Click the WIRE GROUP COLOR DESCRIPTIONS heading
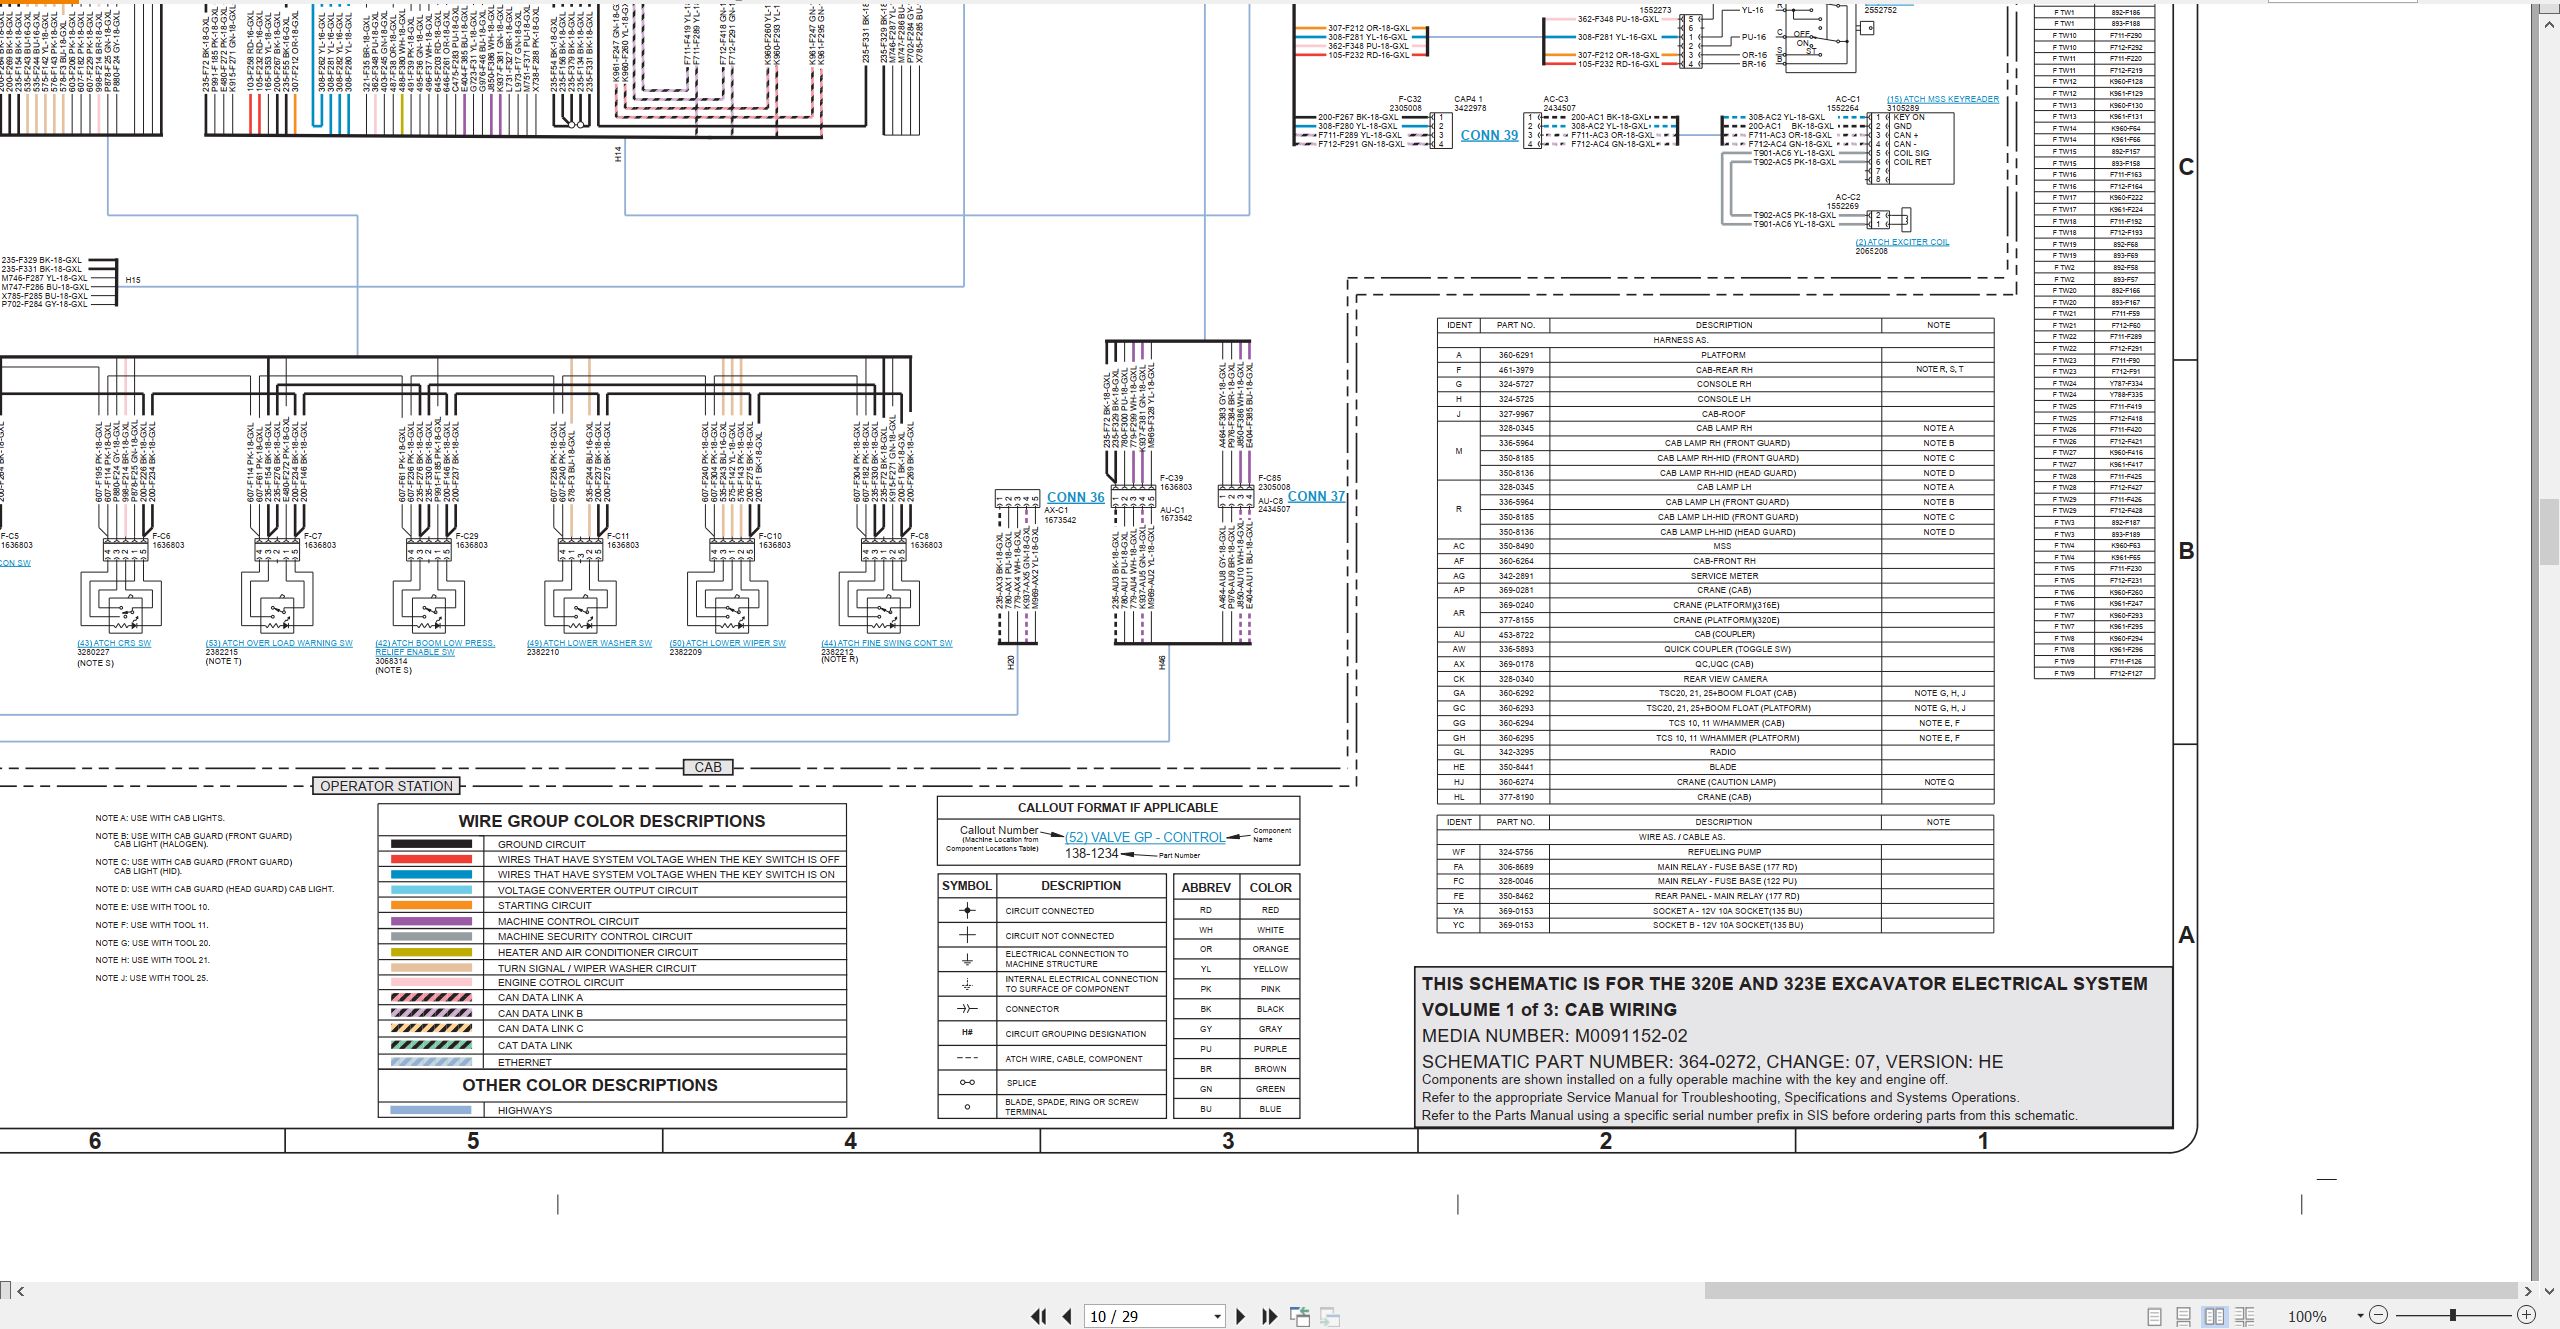This screenshot has height=1329, width=2560. pyautogui.click(x=612, y=821)
